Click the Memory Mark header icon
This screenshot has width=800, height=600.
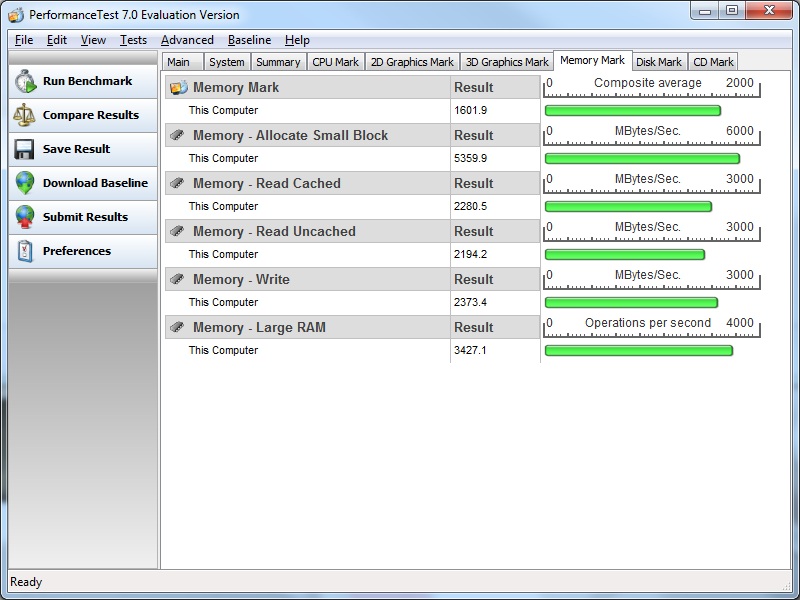(179, 87)
